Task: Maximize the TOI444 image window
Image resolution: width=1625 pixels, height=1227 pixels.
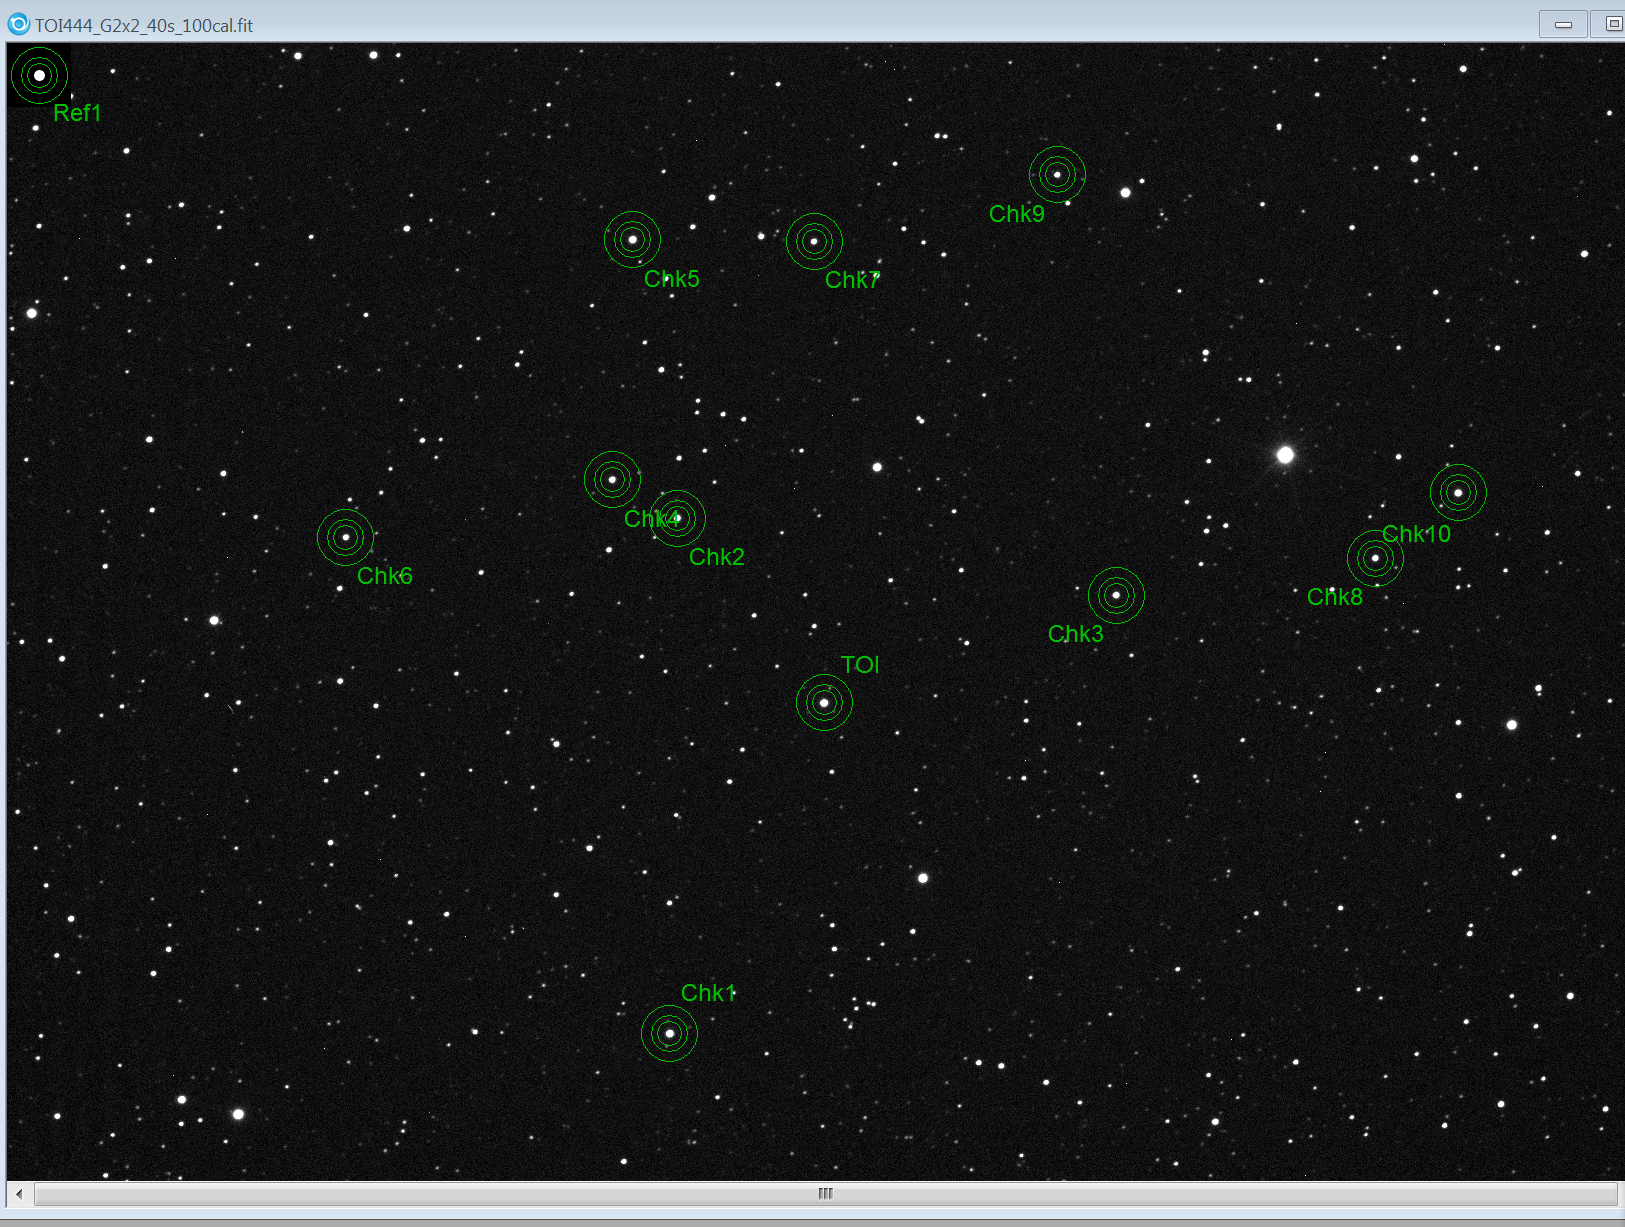Action: click(x=1612, y=24)
